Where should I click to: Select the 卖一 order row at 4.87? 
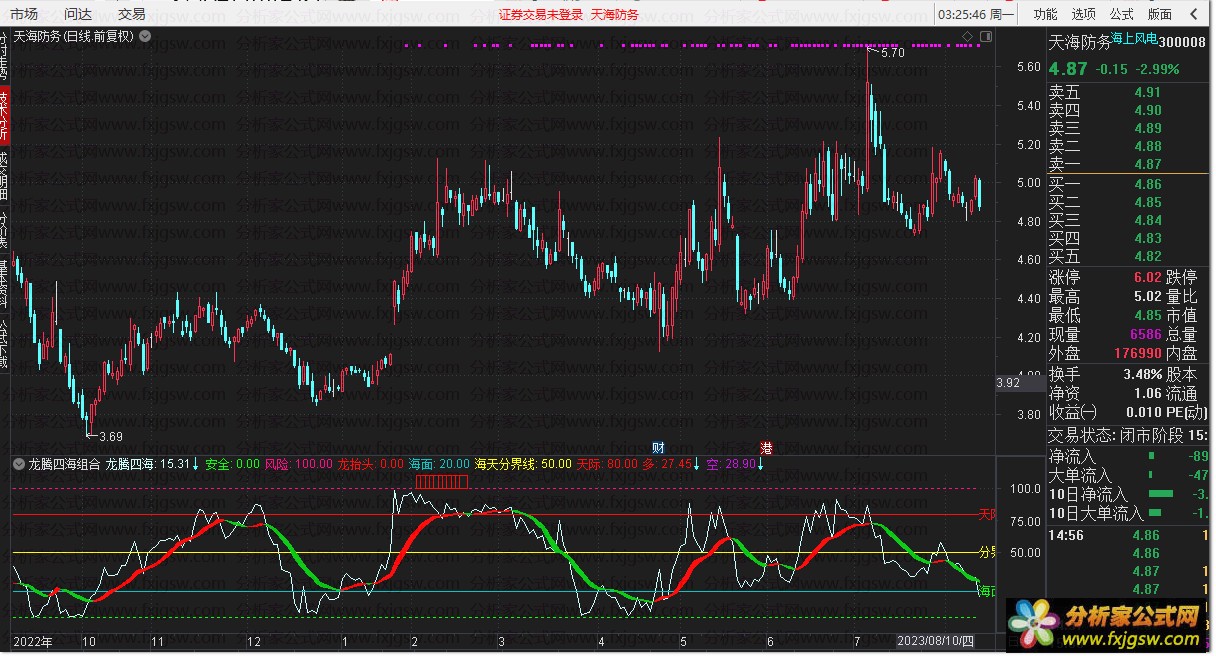tap(1130, 164)
